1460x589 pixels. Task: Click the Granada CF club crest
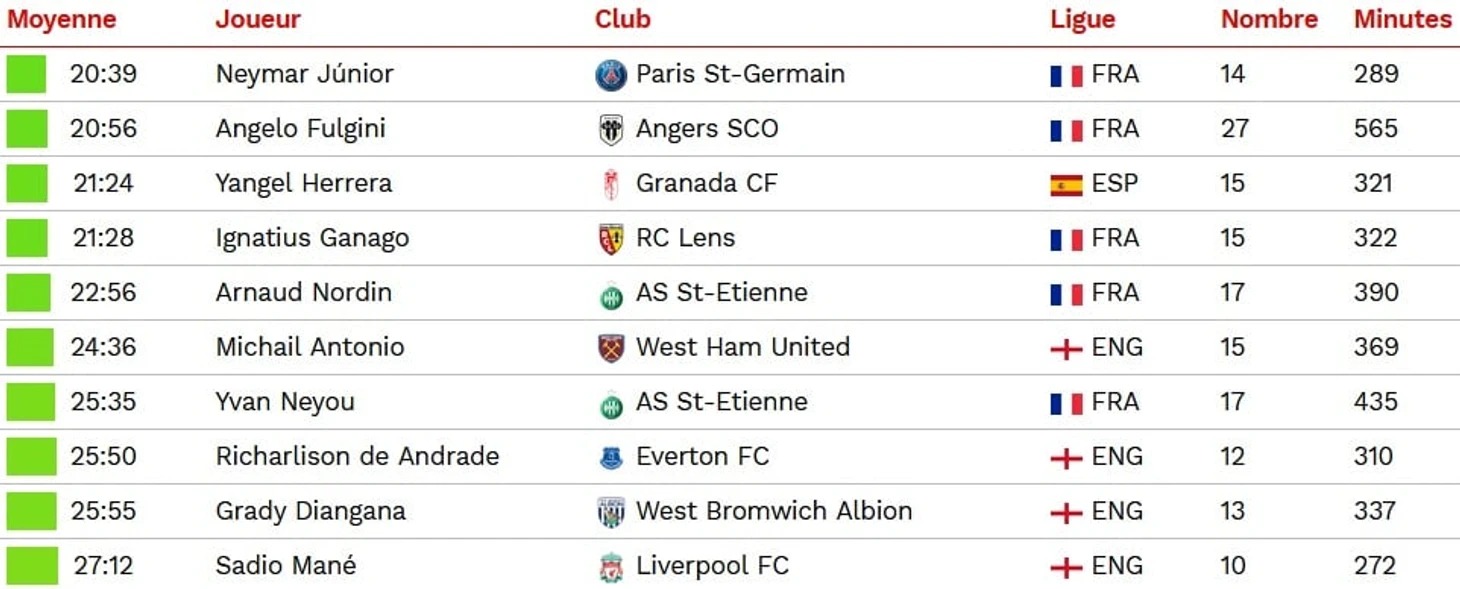611,185
